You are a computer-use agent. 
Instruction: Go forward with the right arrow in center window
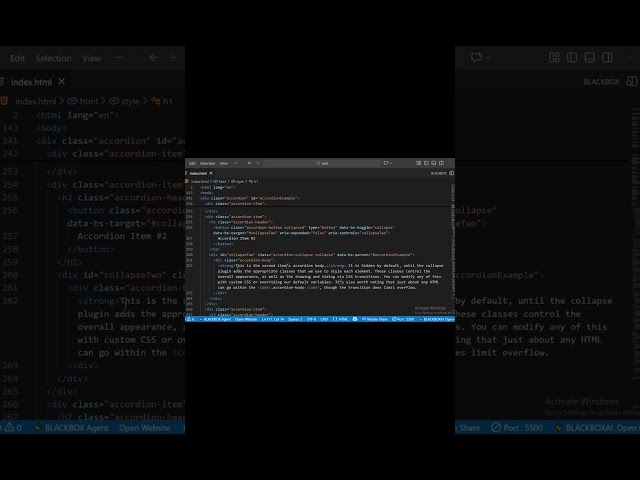pos(258,163)
